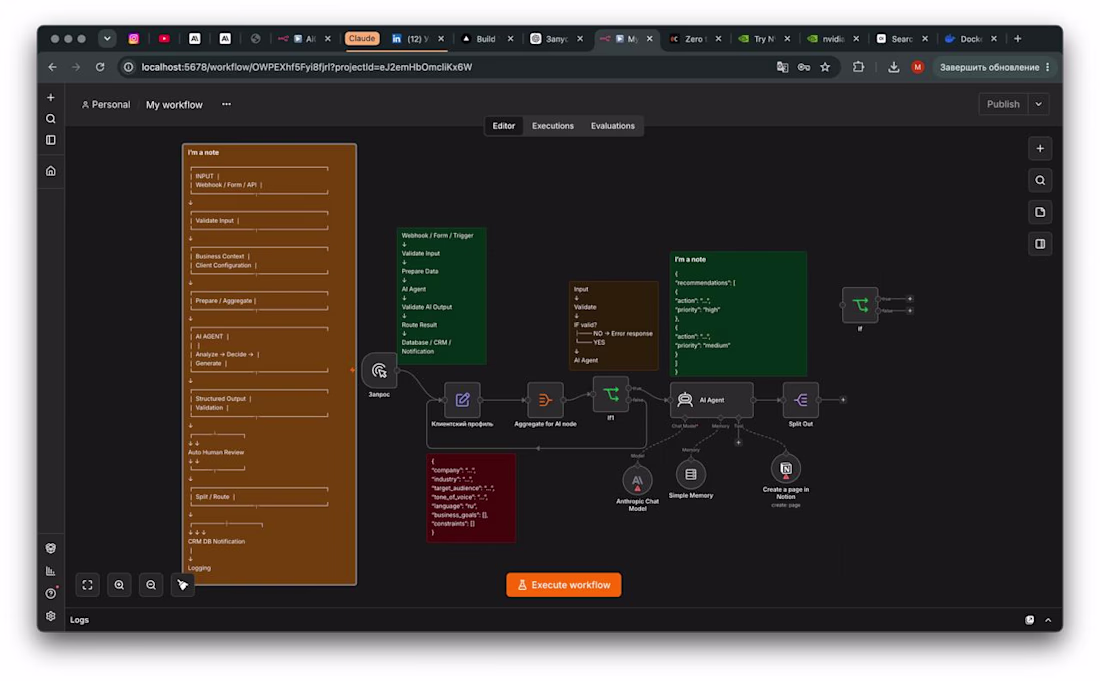Select the green recommendations sticky note
Image resolution: width=1100 pixels, height=681 pixels.
[738, 313]
